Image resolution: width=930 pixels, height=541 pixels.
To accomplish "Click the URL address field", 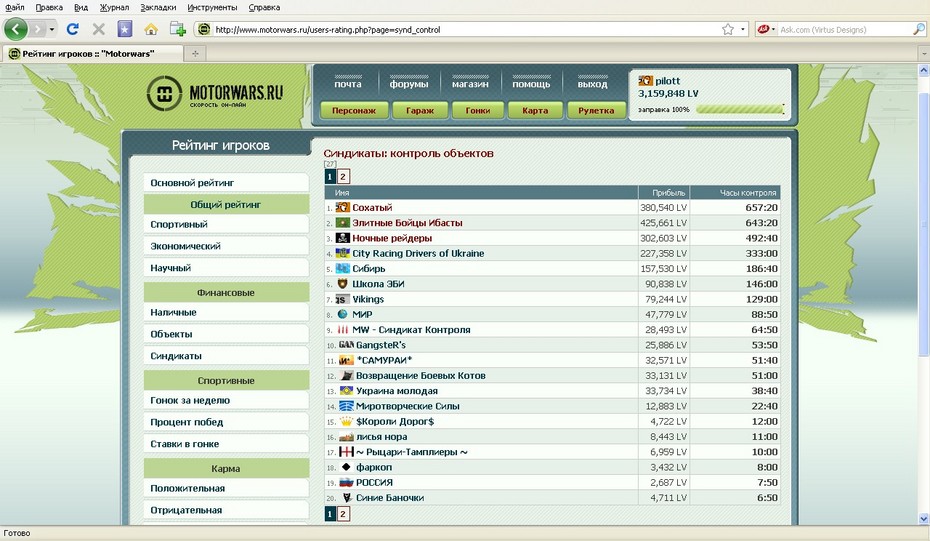I will coord(466,30).
